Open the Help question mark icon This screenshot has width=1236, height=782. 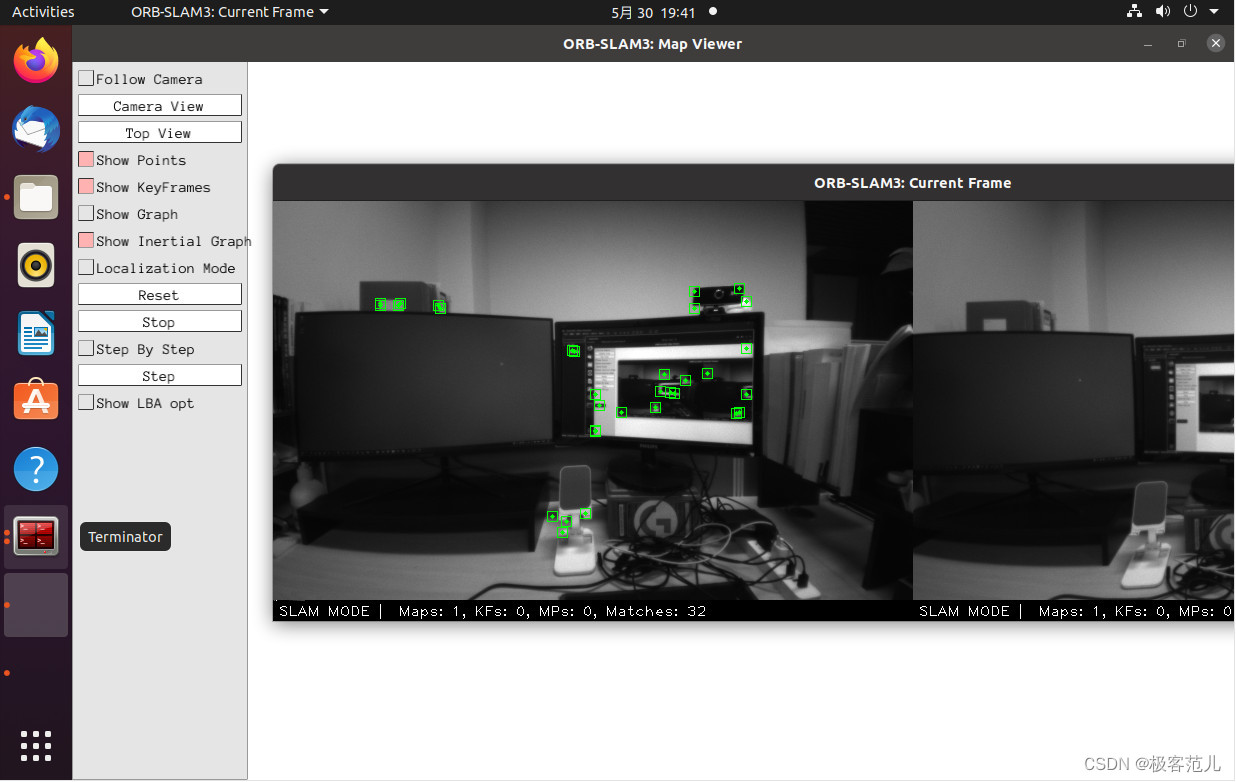(36, 469)
